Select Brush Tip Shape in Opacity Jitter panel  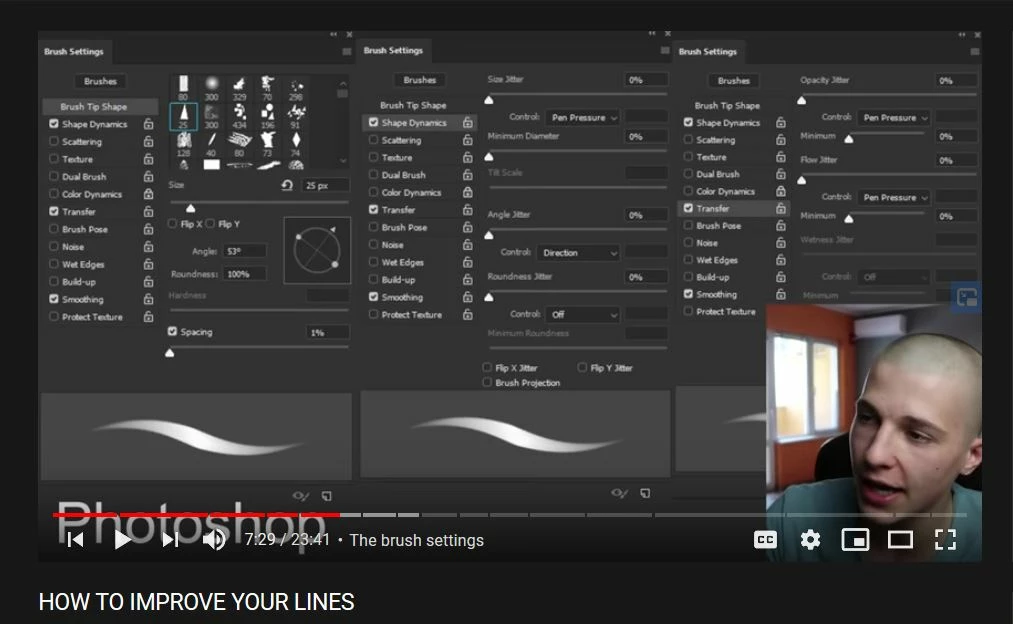[727, 105]
